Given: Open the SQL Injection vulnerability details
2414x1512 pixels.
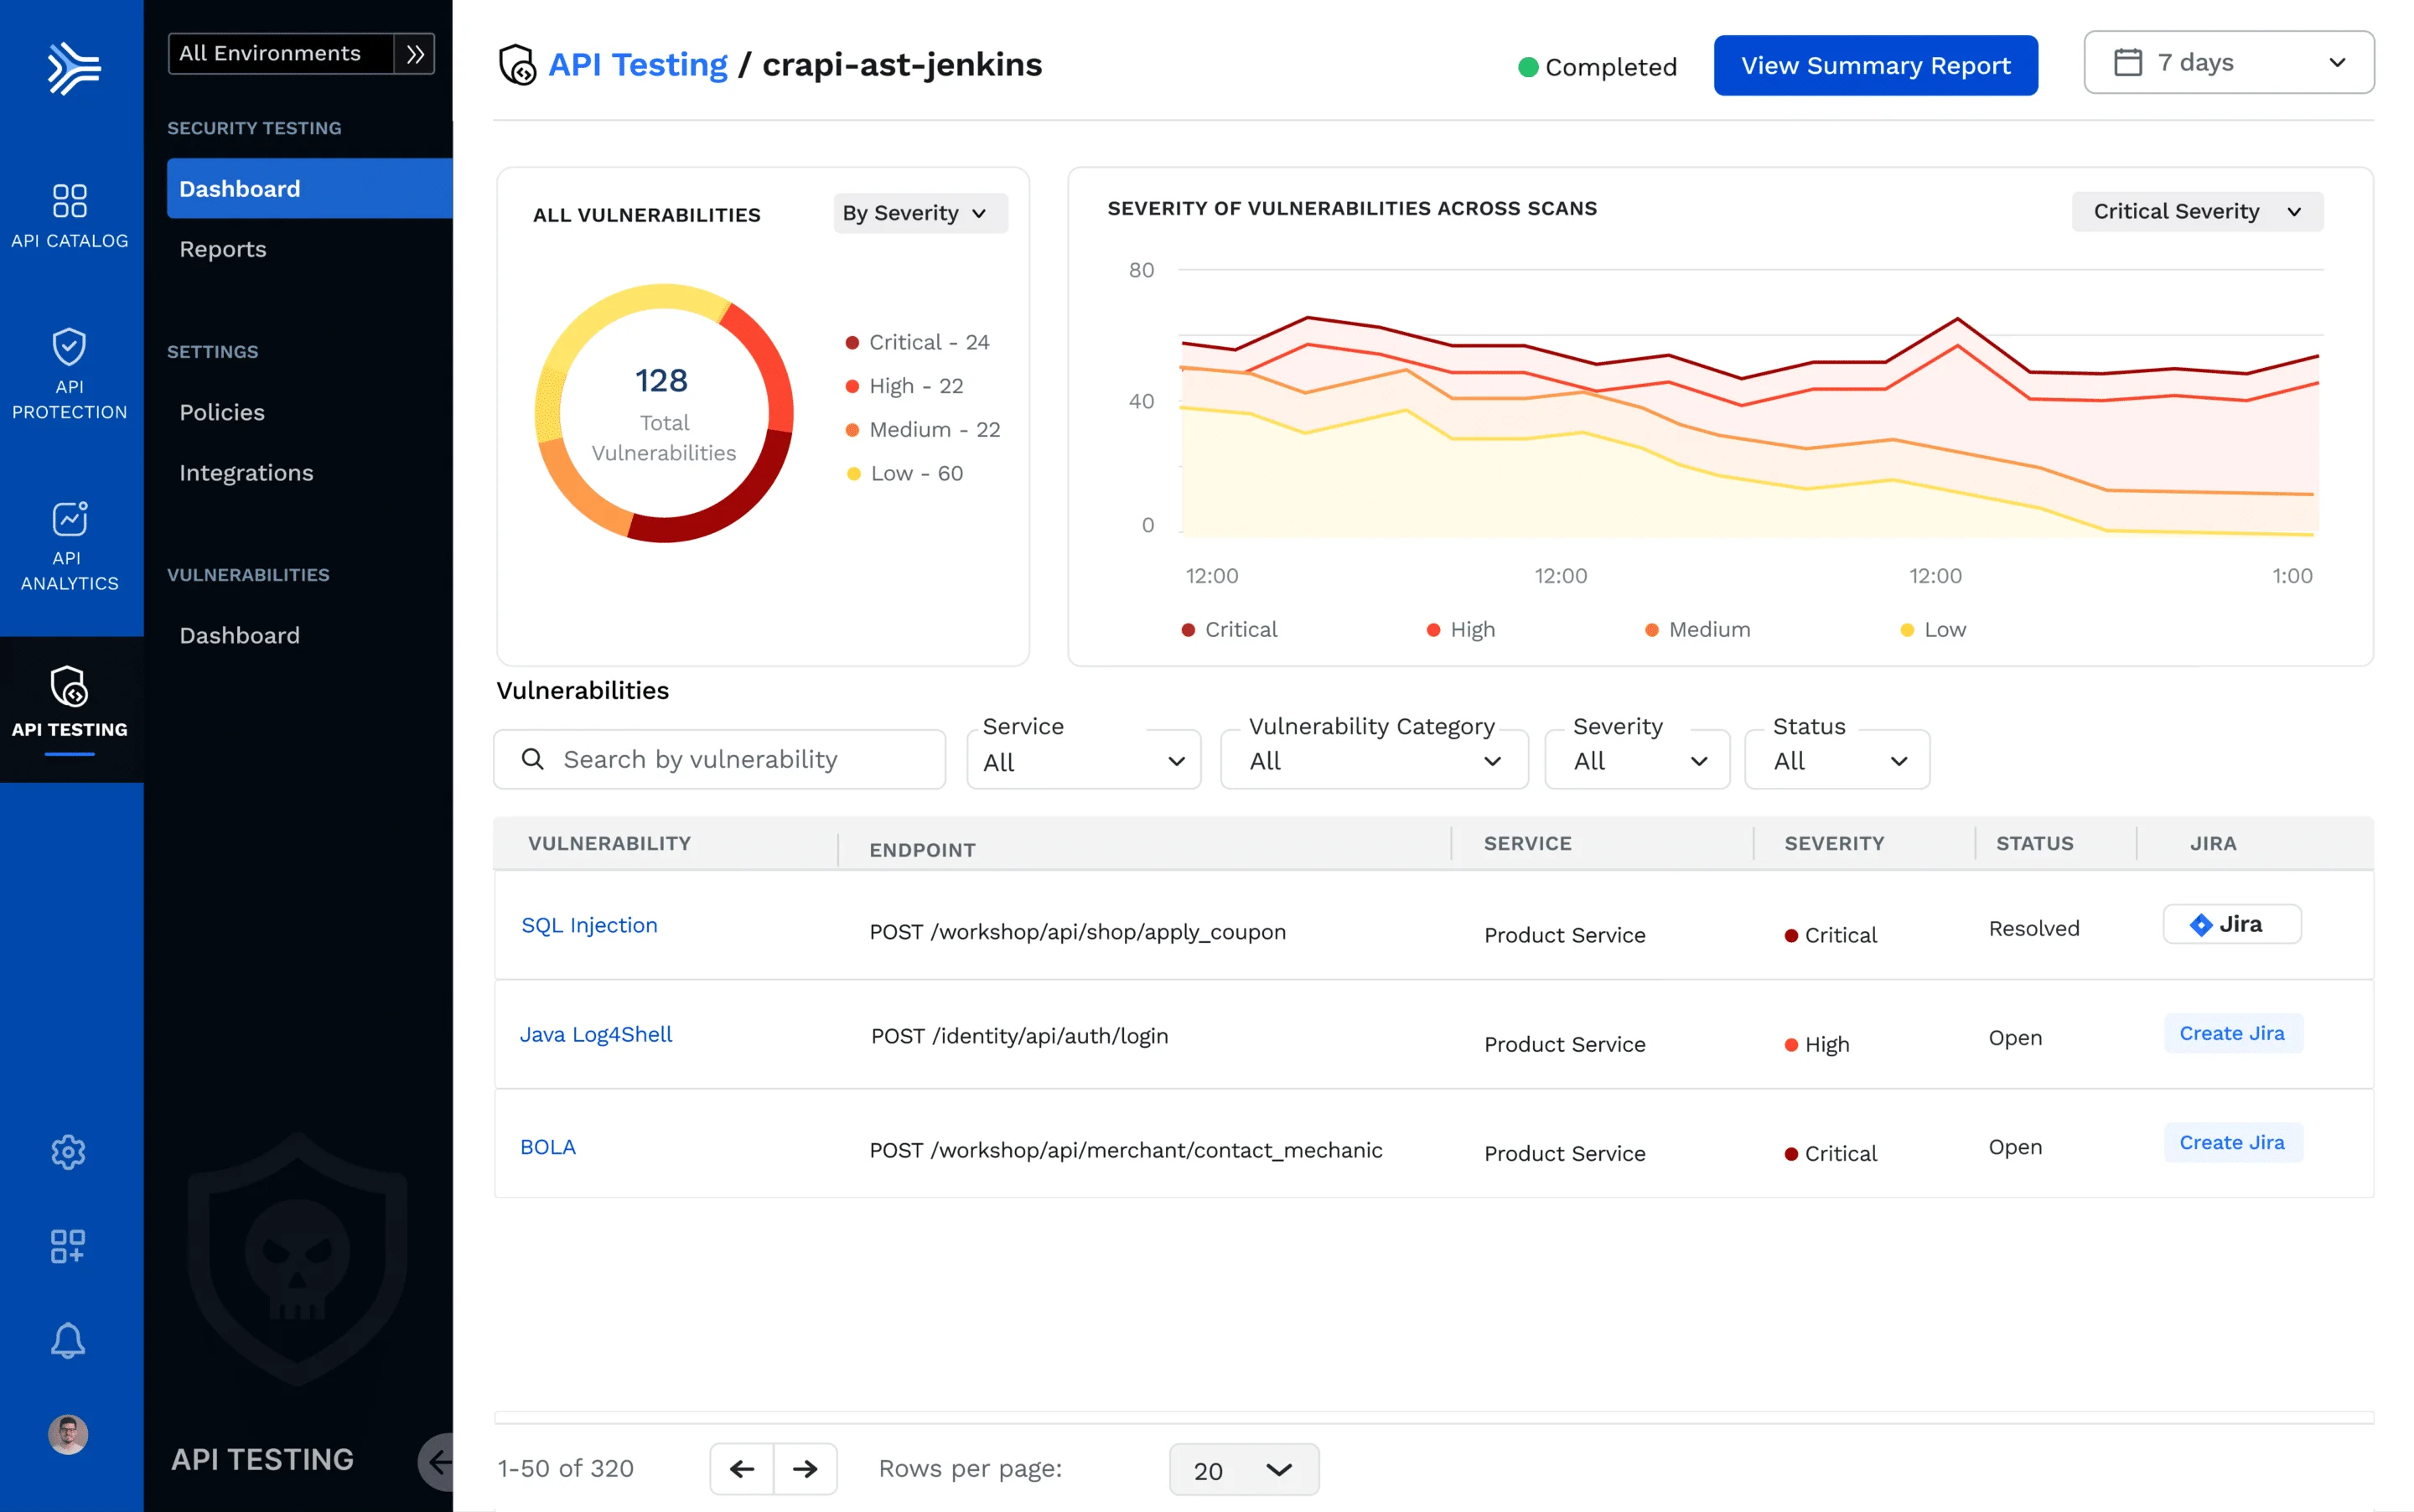Looking at the screenshot, I should 588,924.
